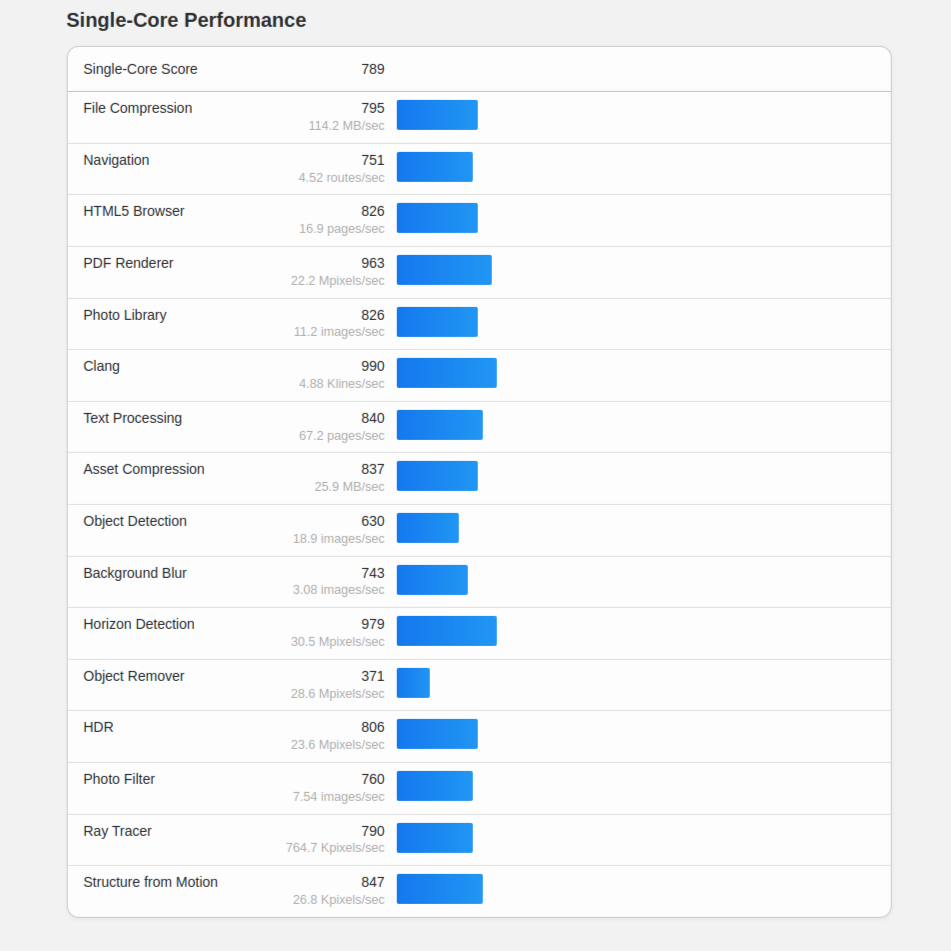The image size is (951, 951).
Task: Click the Clang score bar
Action: (x=446, y=373)
